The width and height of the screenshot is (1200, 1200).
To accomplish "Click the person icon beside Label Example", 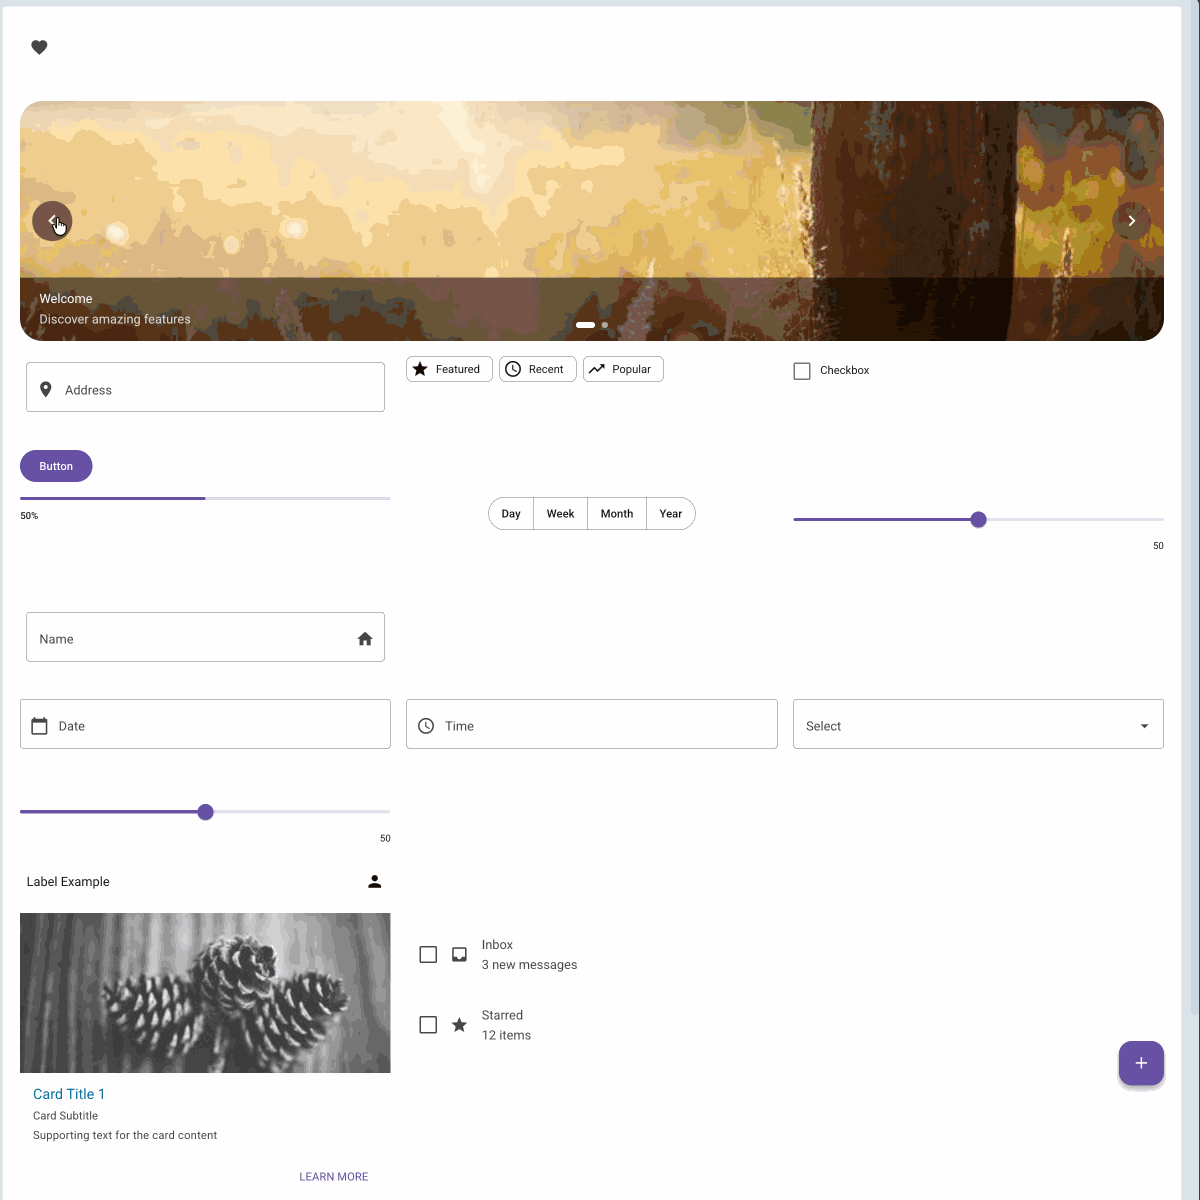I will (x=374, y=882).
